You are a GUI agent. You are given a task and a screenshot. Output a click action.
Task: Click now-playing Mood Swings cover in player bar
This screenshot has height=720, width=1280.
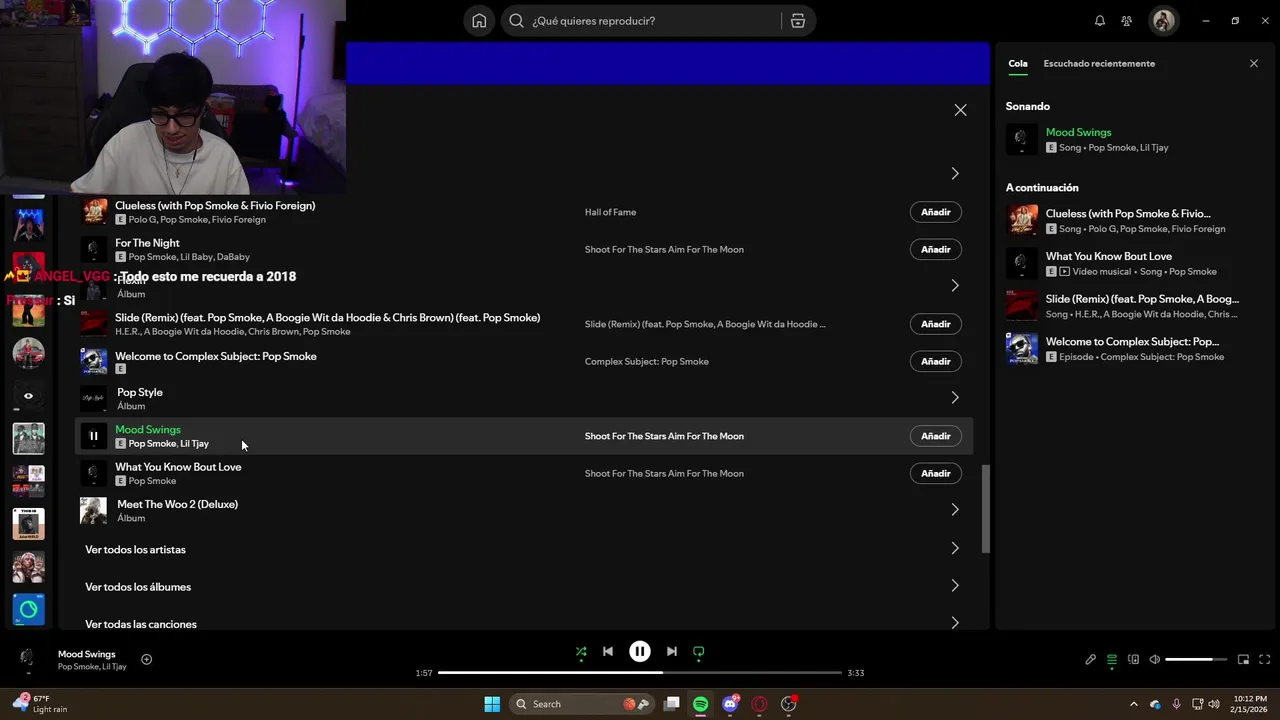pos(27,660)
